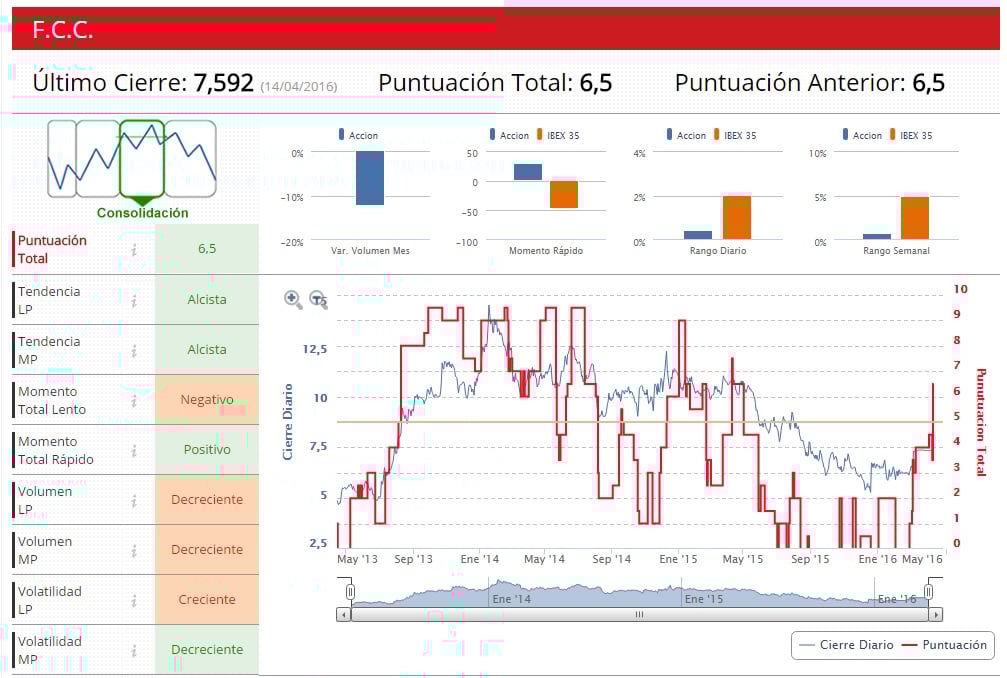Toggle Cierre Diario series in chart legend

click(847, 645)
